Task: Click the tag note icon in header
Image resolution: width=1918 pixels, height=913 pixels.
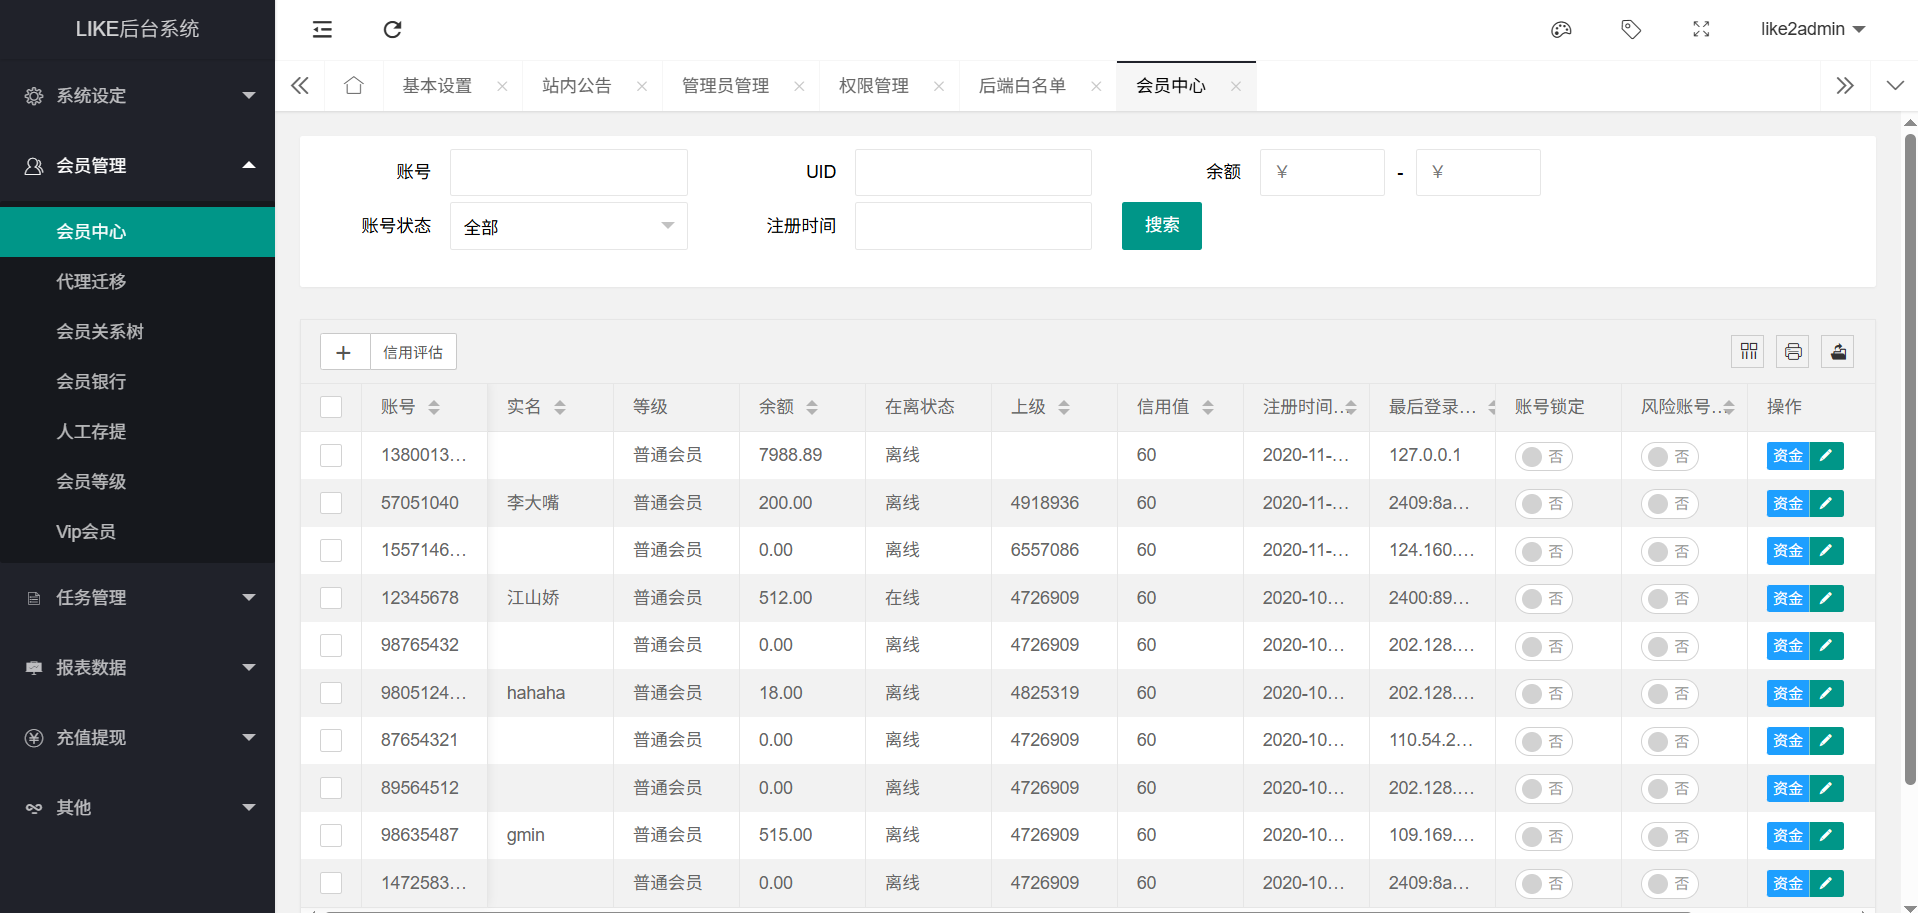Action: tap(1631, 29)
